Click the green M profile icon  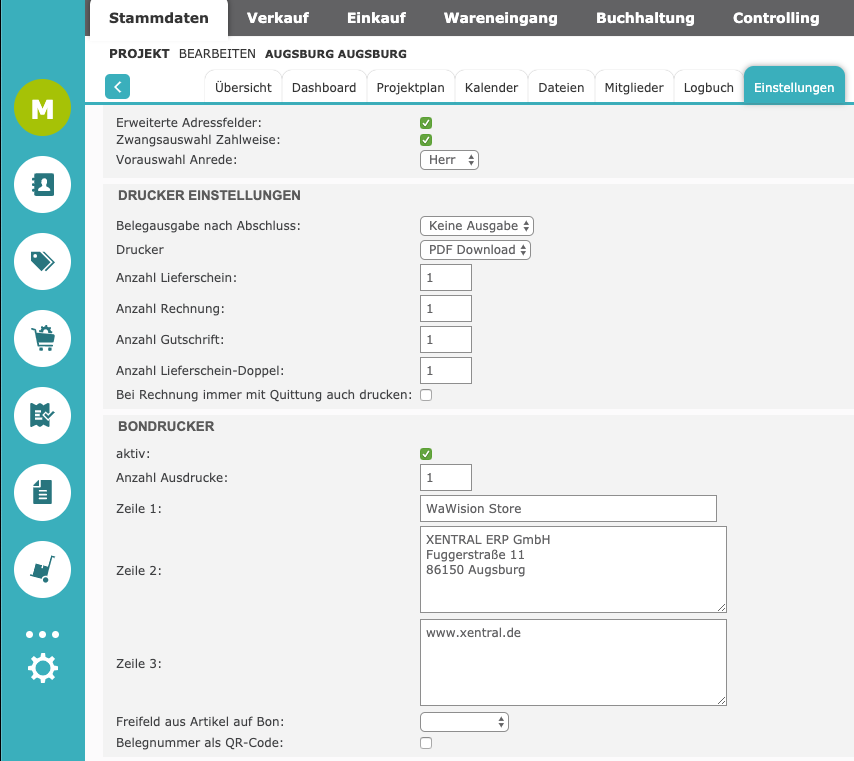click(x=42, y=108)
